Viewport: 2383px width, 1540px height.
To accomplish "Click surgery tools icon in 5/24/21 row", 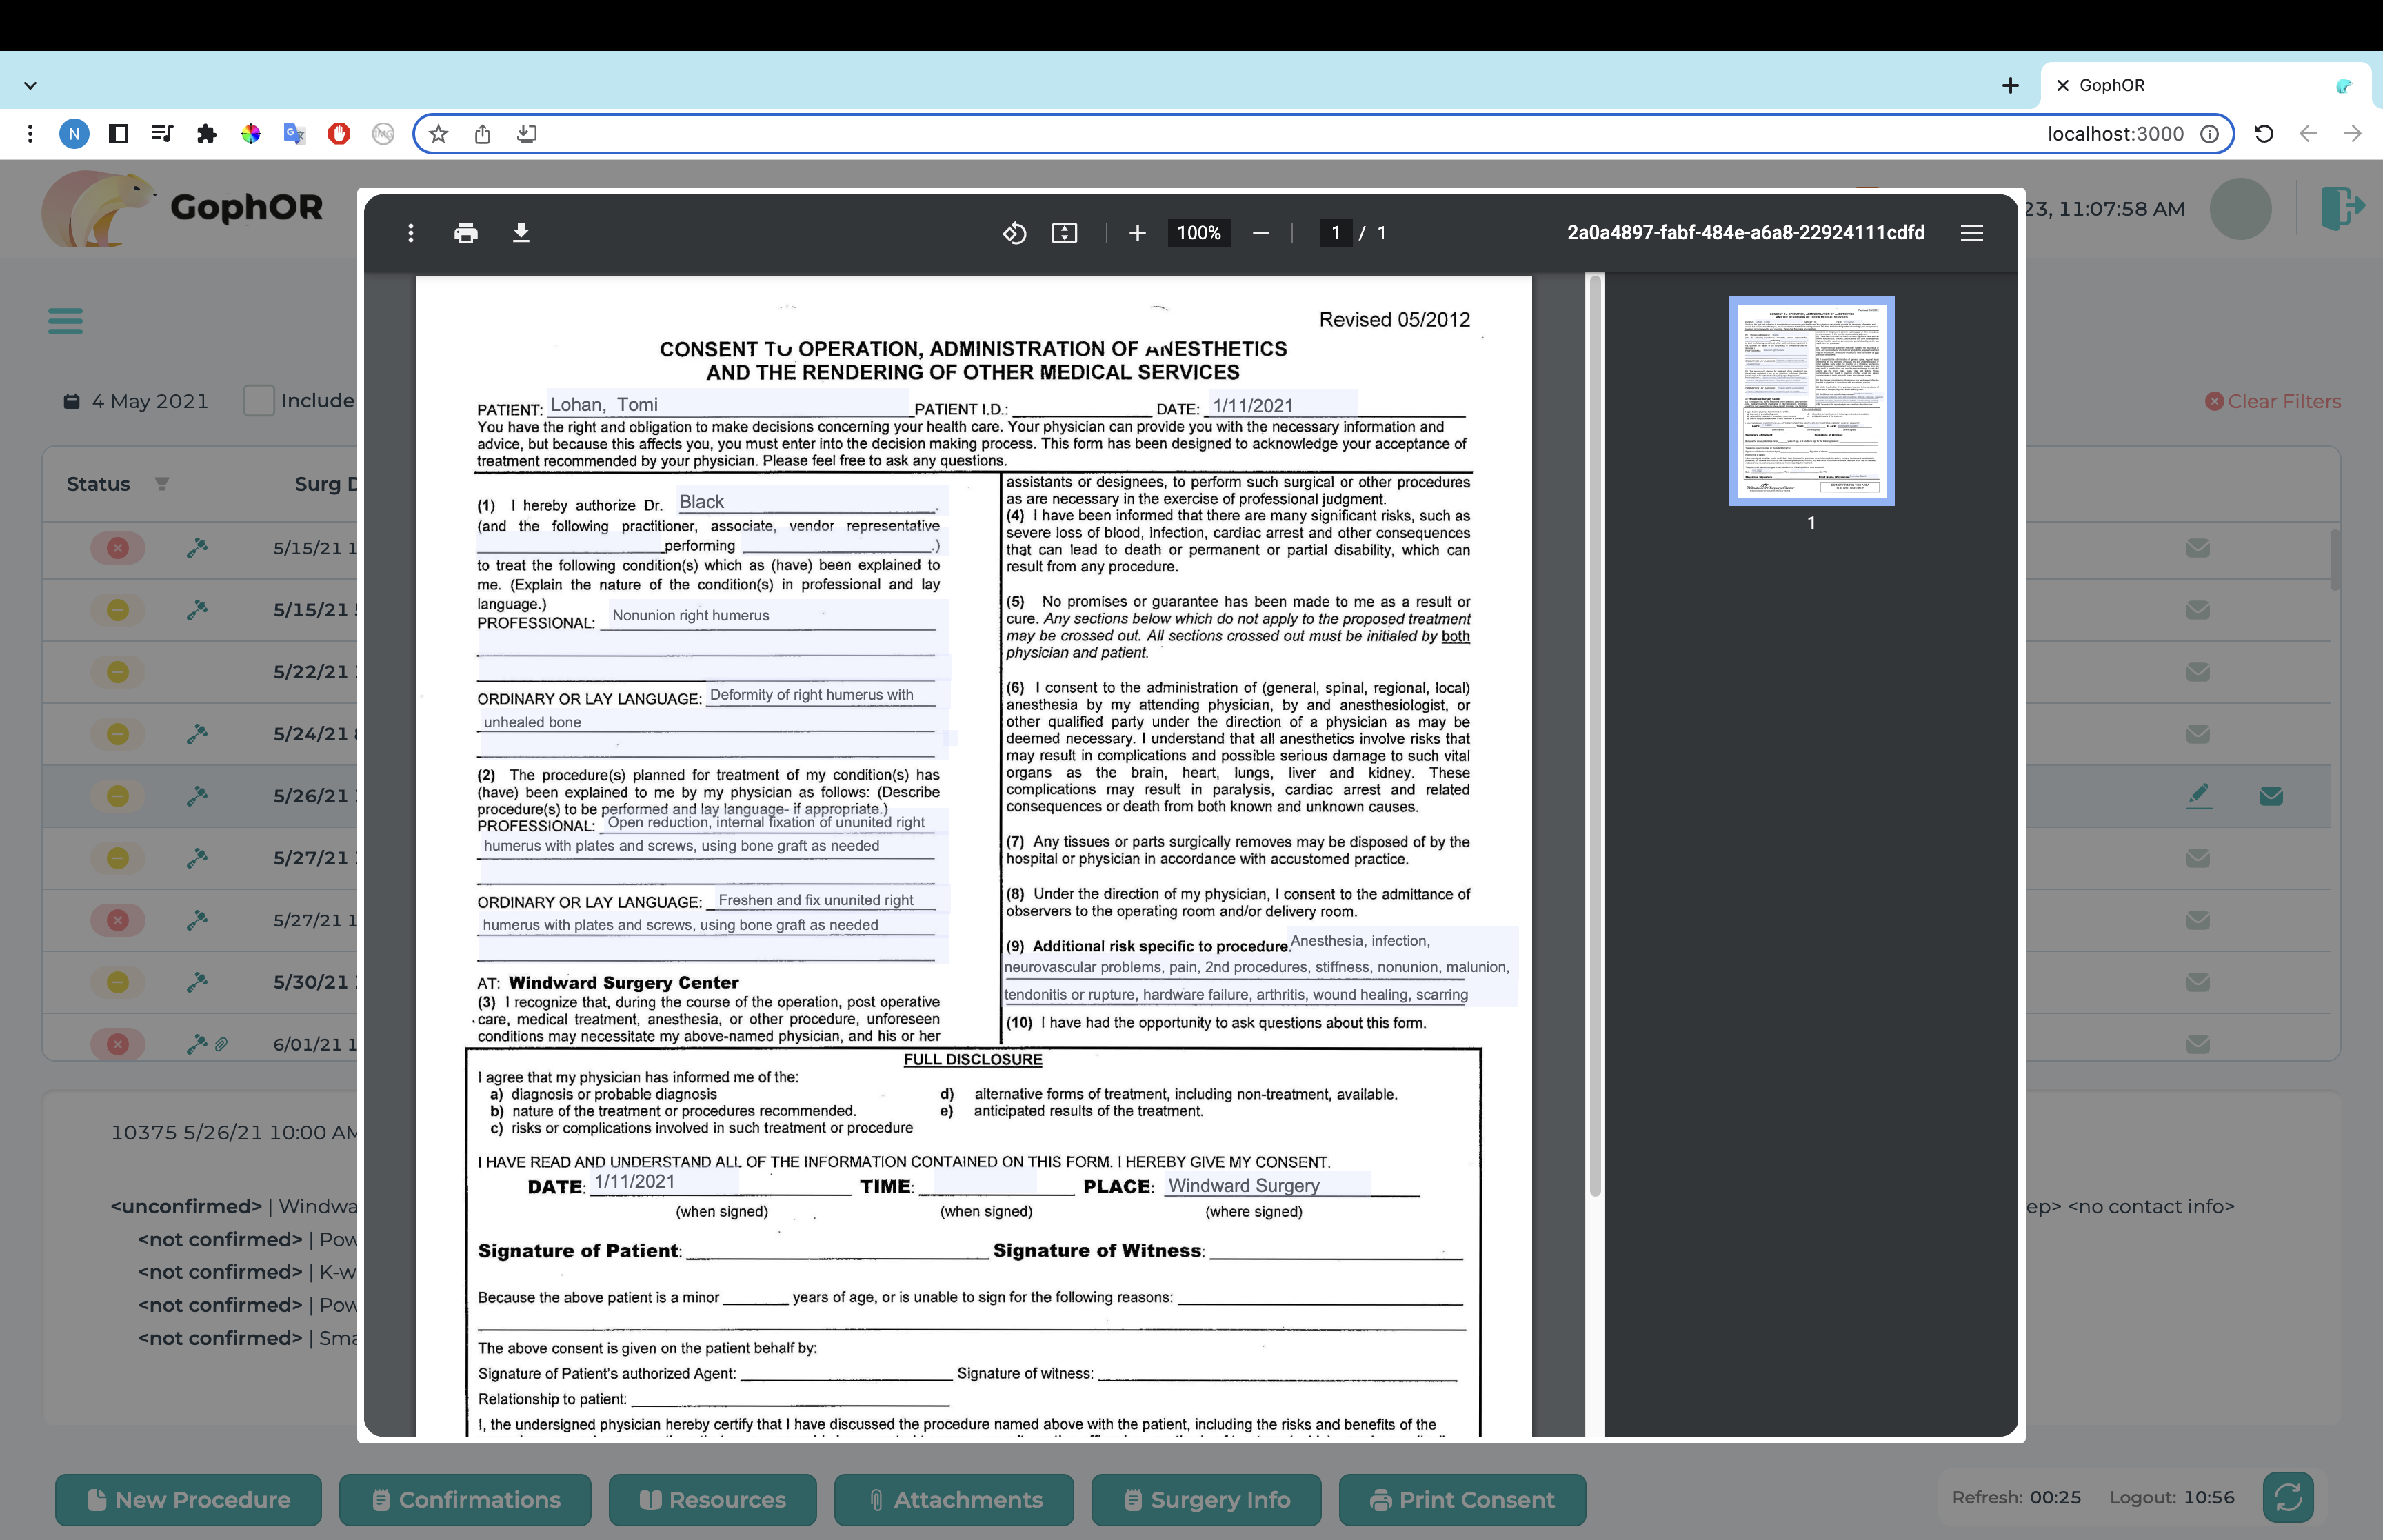I will 197,734.
